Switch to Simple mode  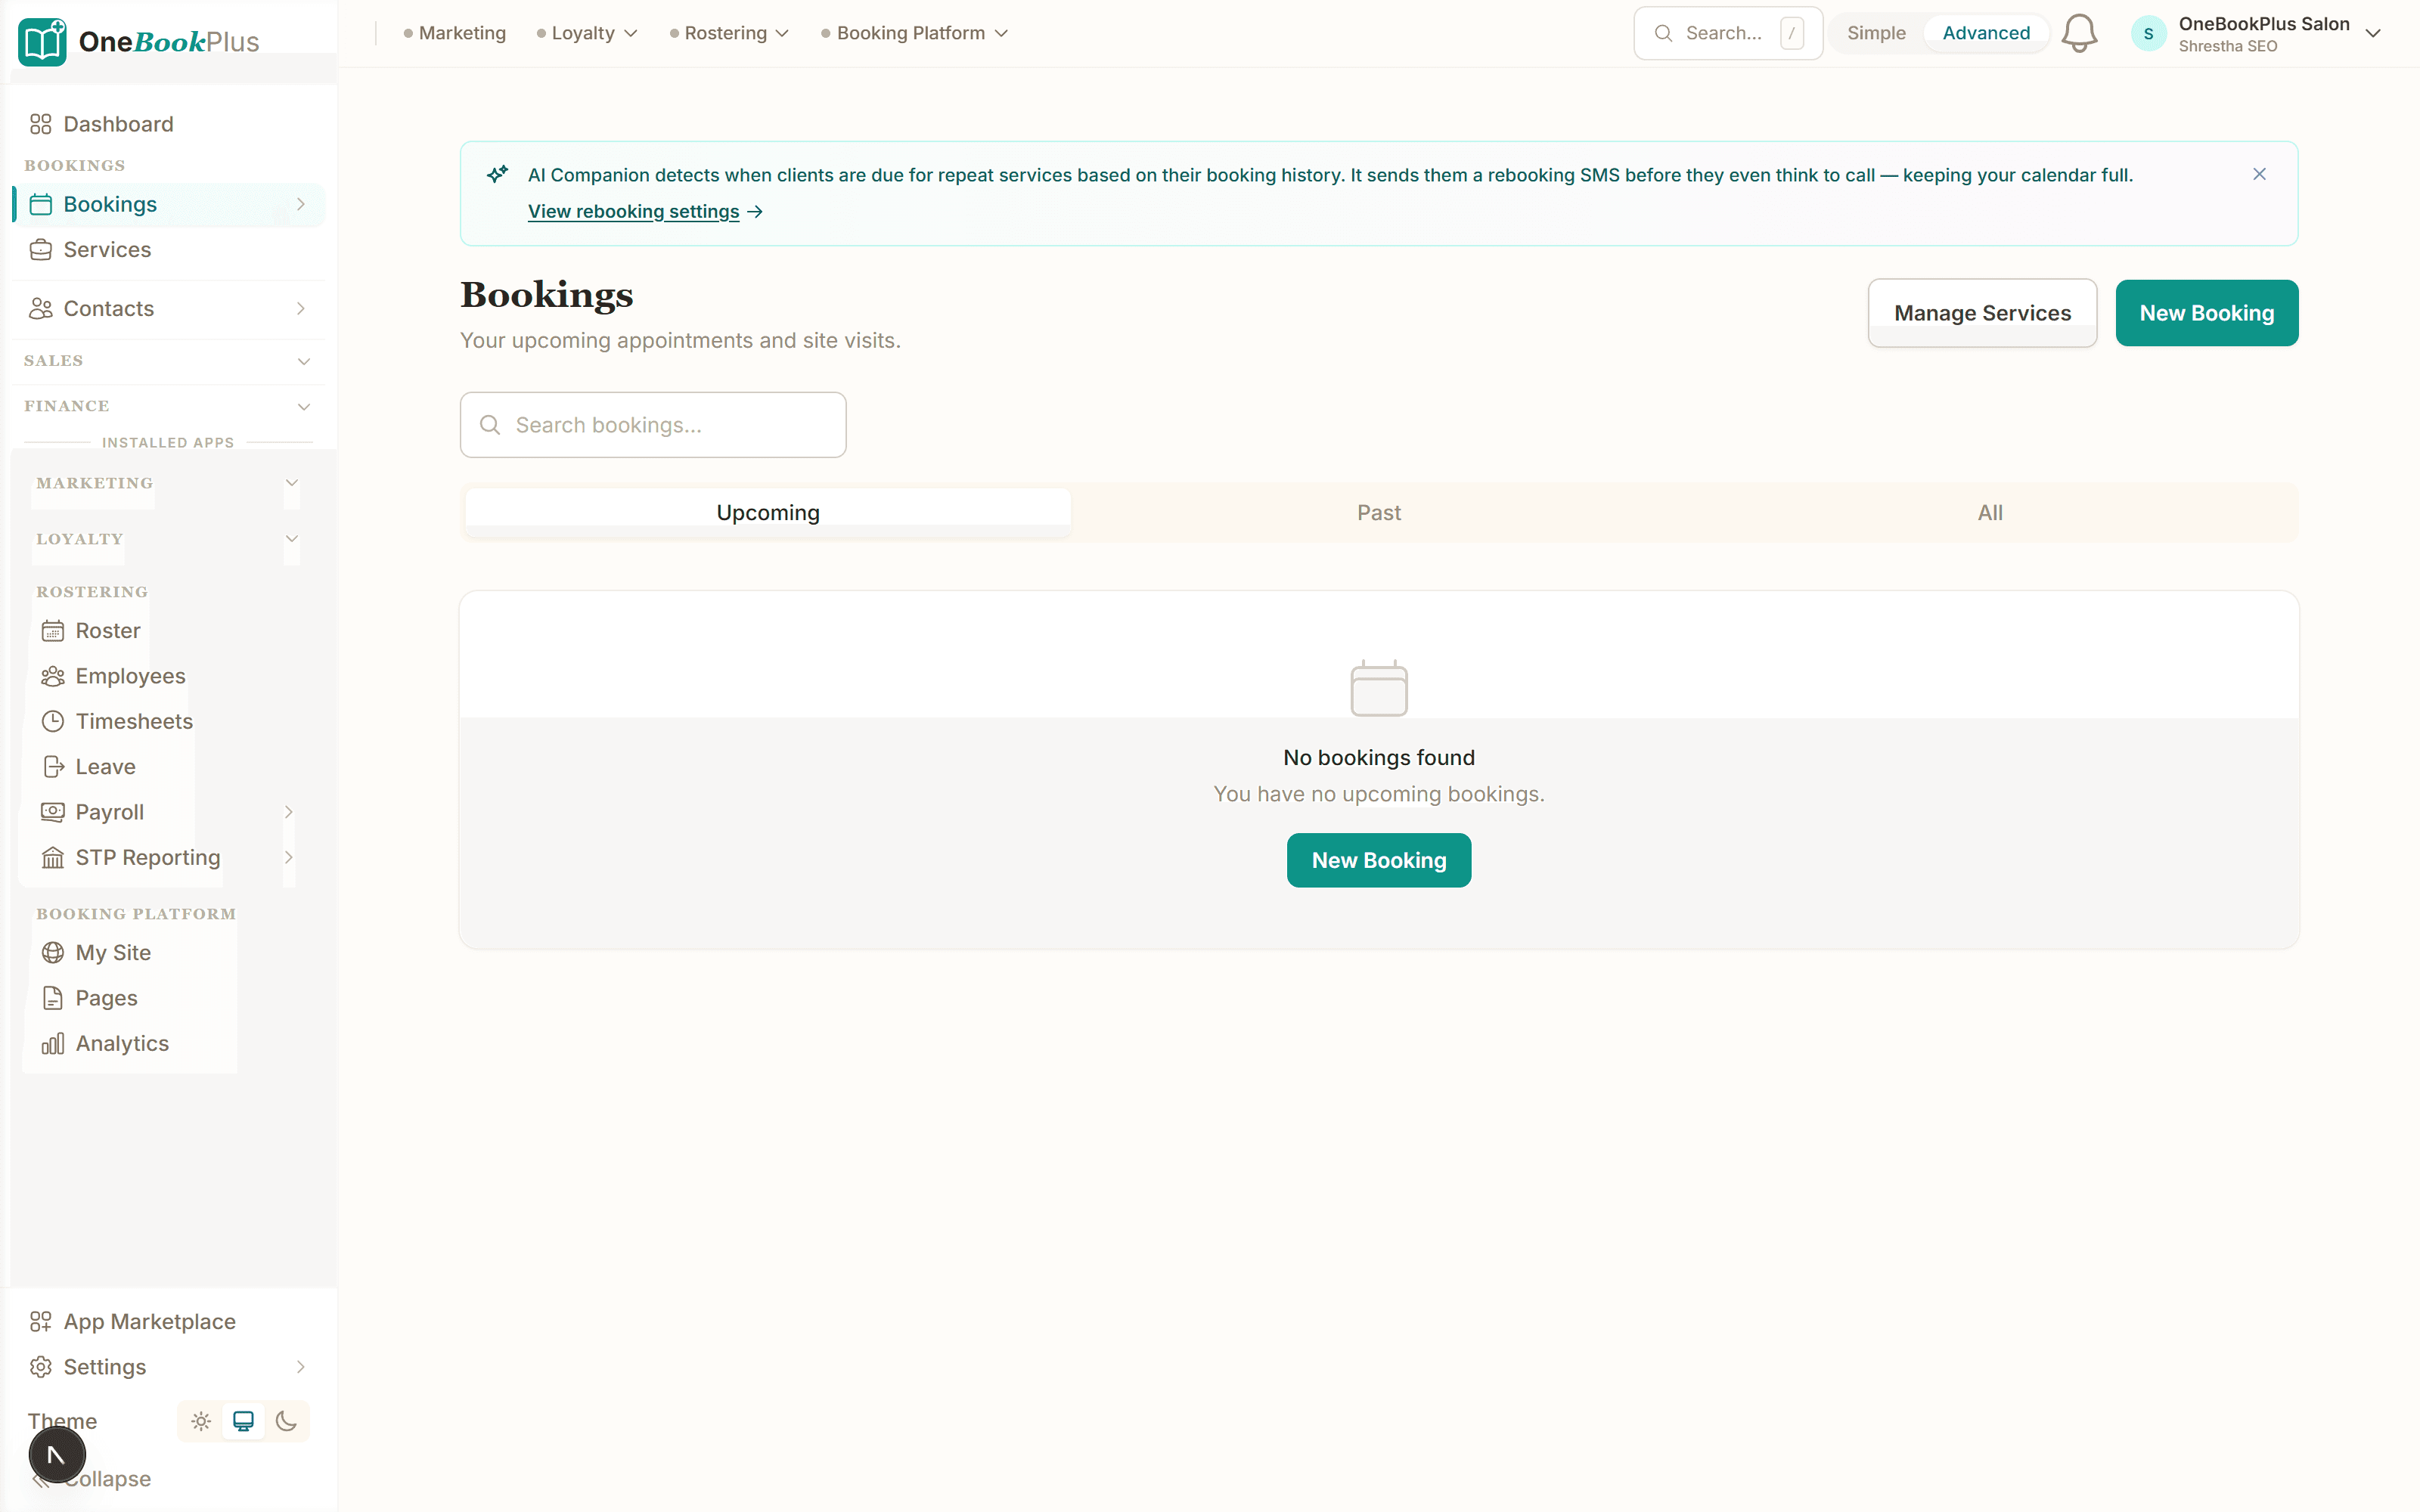click(1876, 32)
